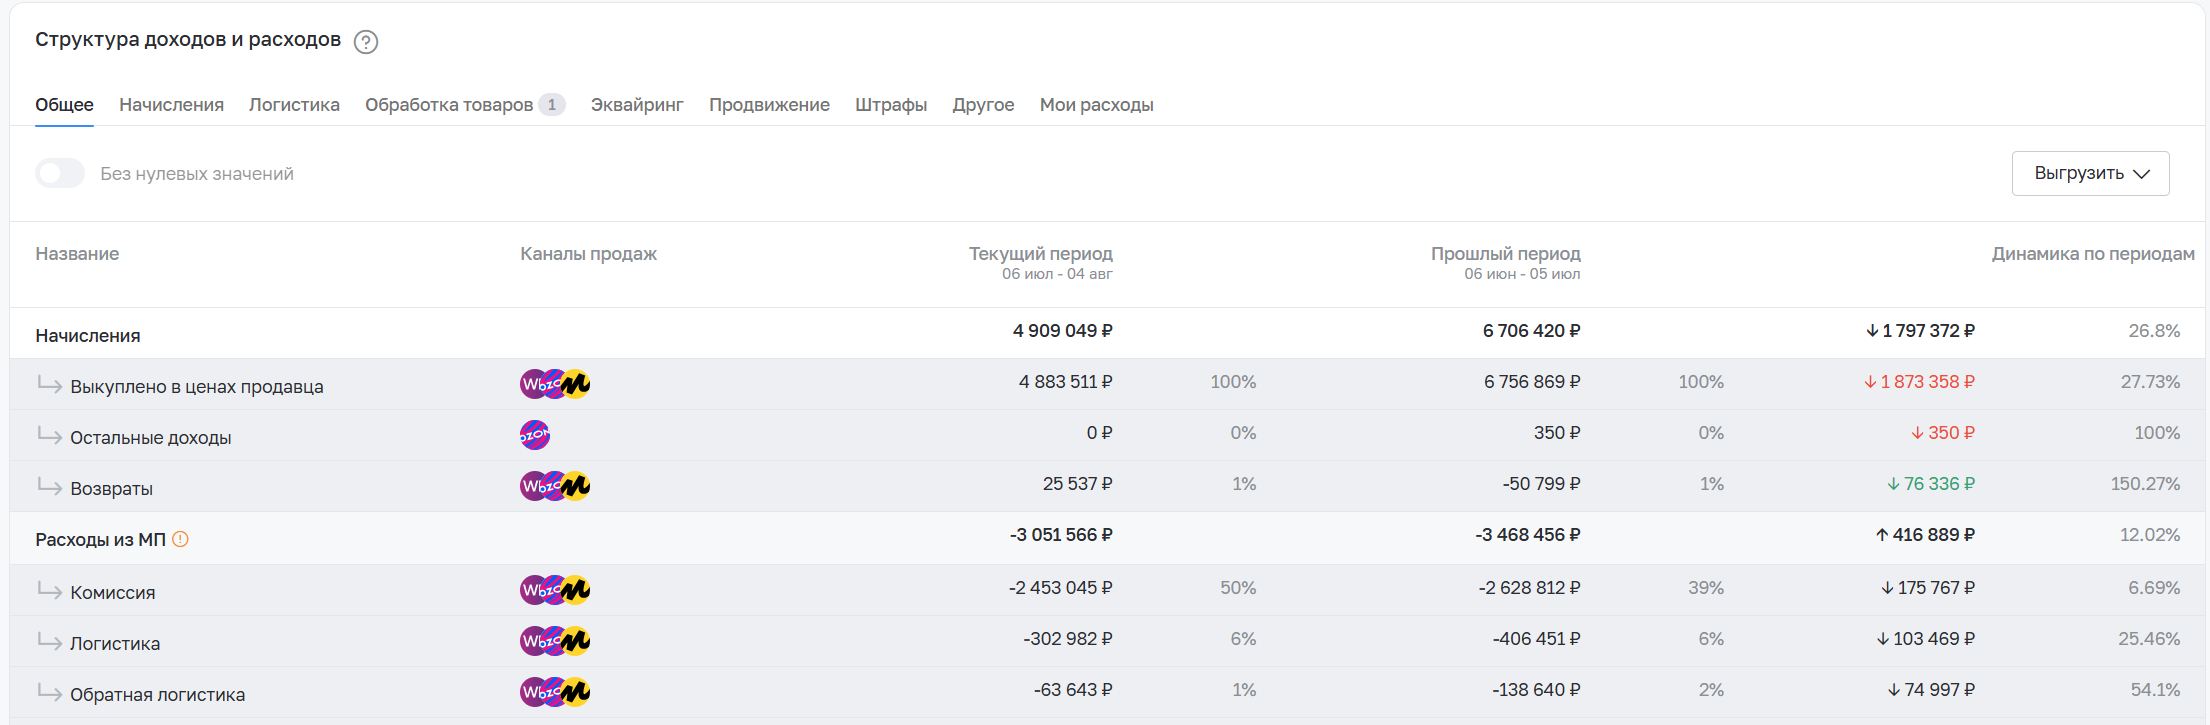Click the Ozon icon in the Остальные доходы row

point(535,435)
